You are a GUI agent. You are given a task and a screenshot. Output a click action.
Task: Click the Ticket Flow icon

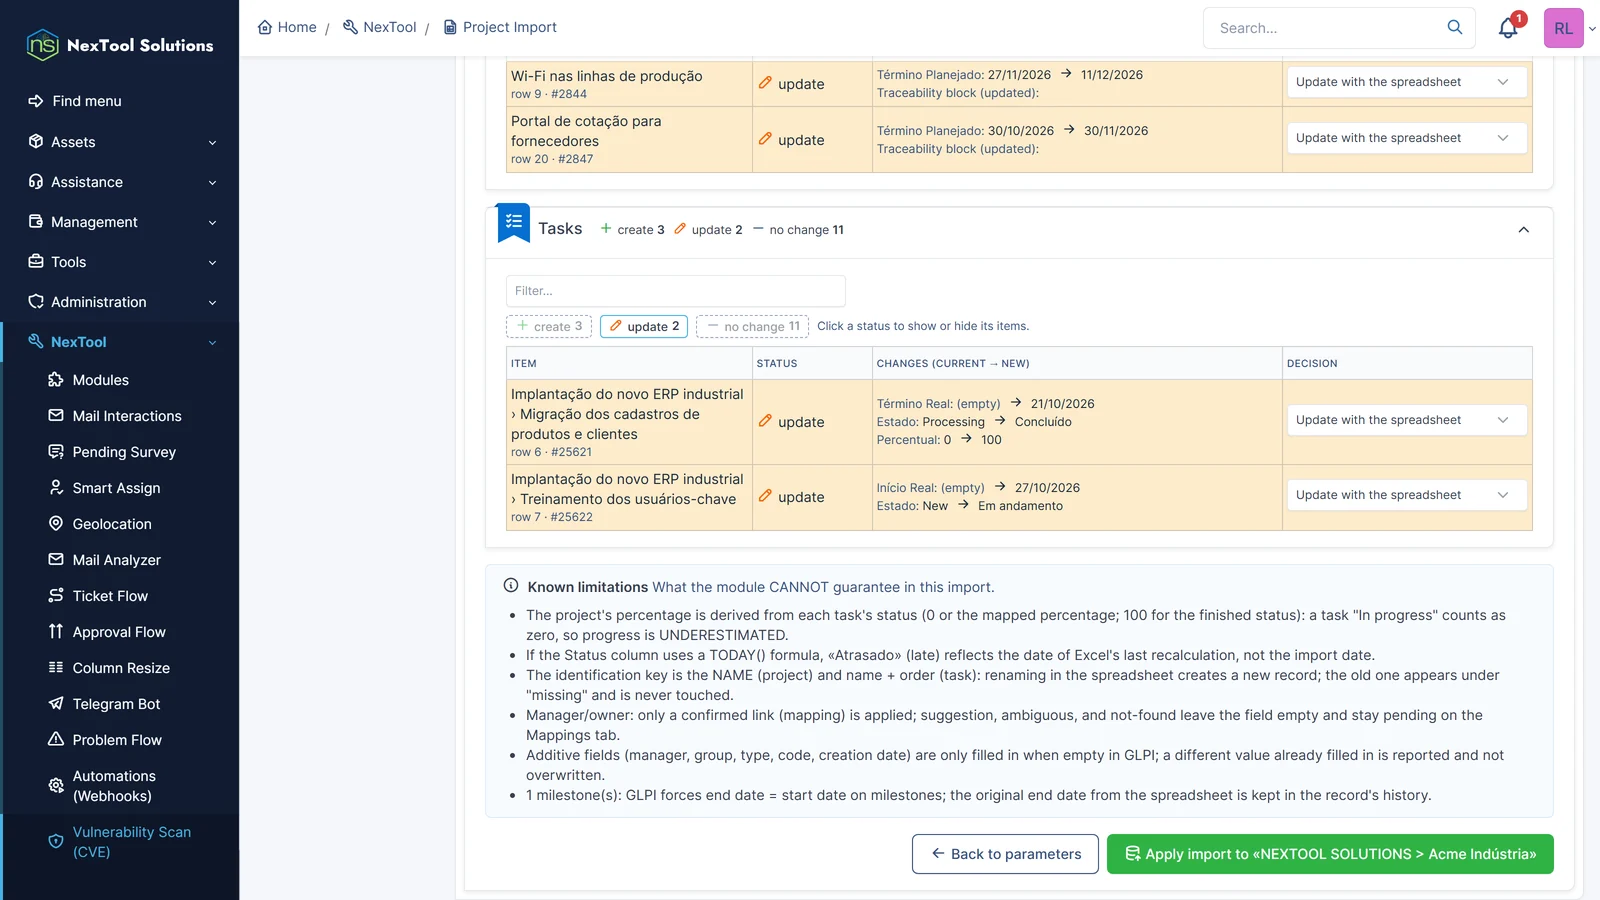(x=56, y=596)
